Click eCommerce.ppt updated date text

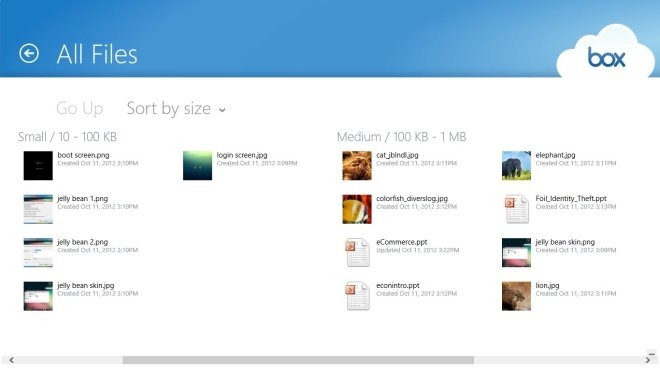coord(418,250)
